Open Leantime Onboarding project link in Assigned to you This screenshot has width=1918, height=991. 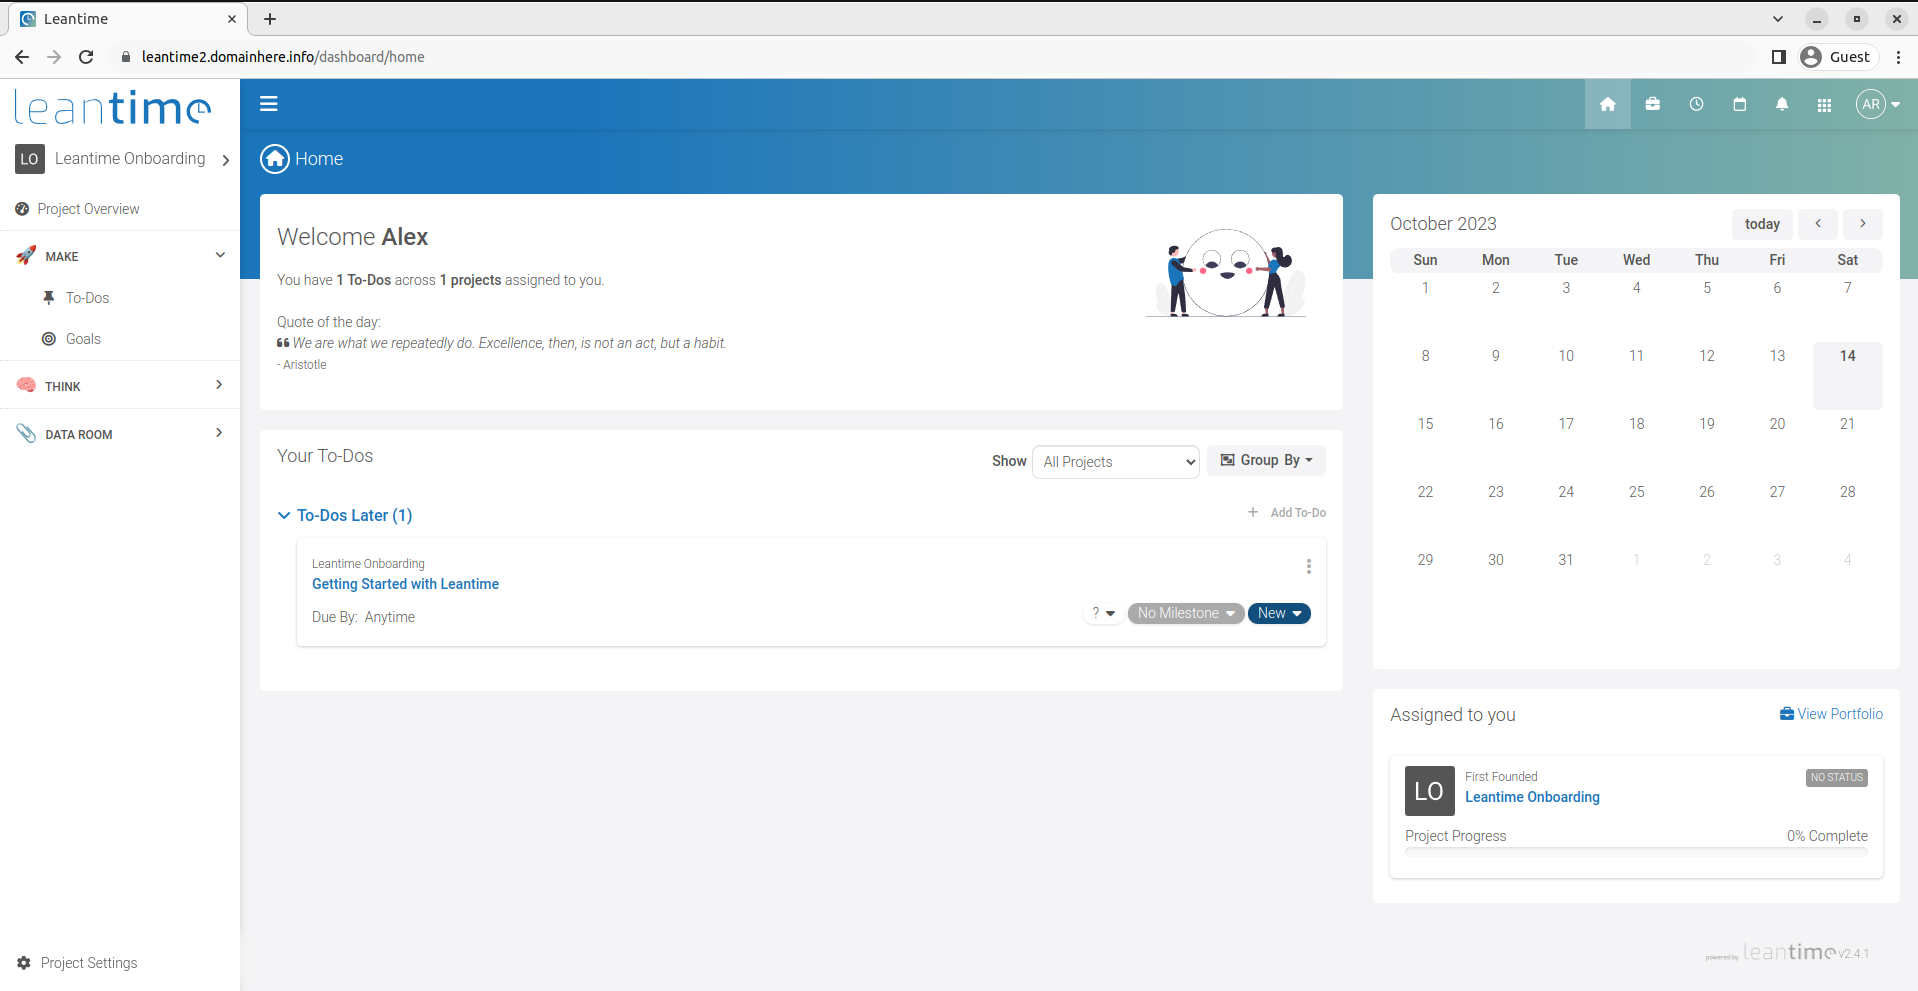coord(1532,797)
